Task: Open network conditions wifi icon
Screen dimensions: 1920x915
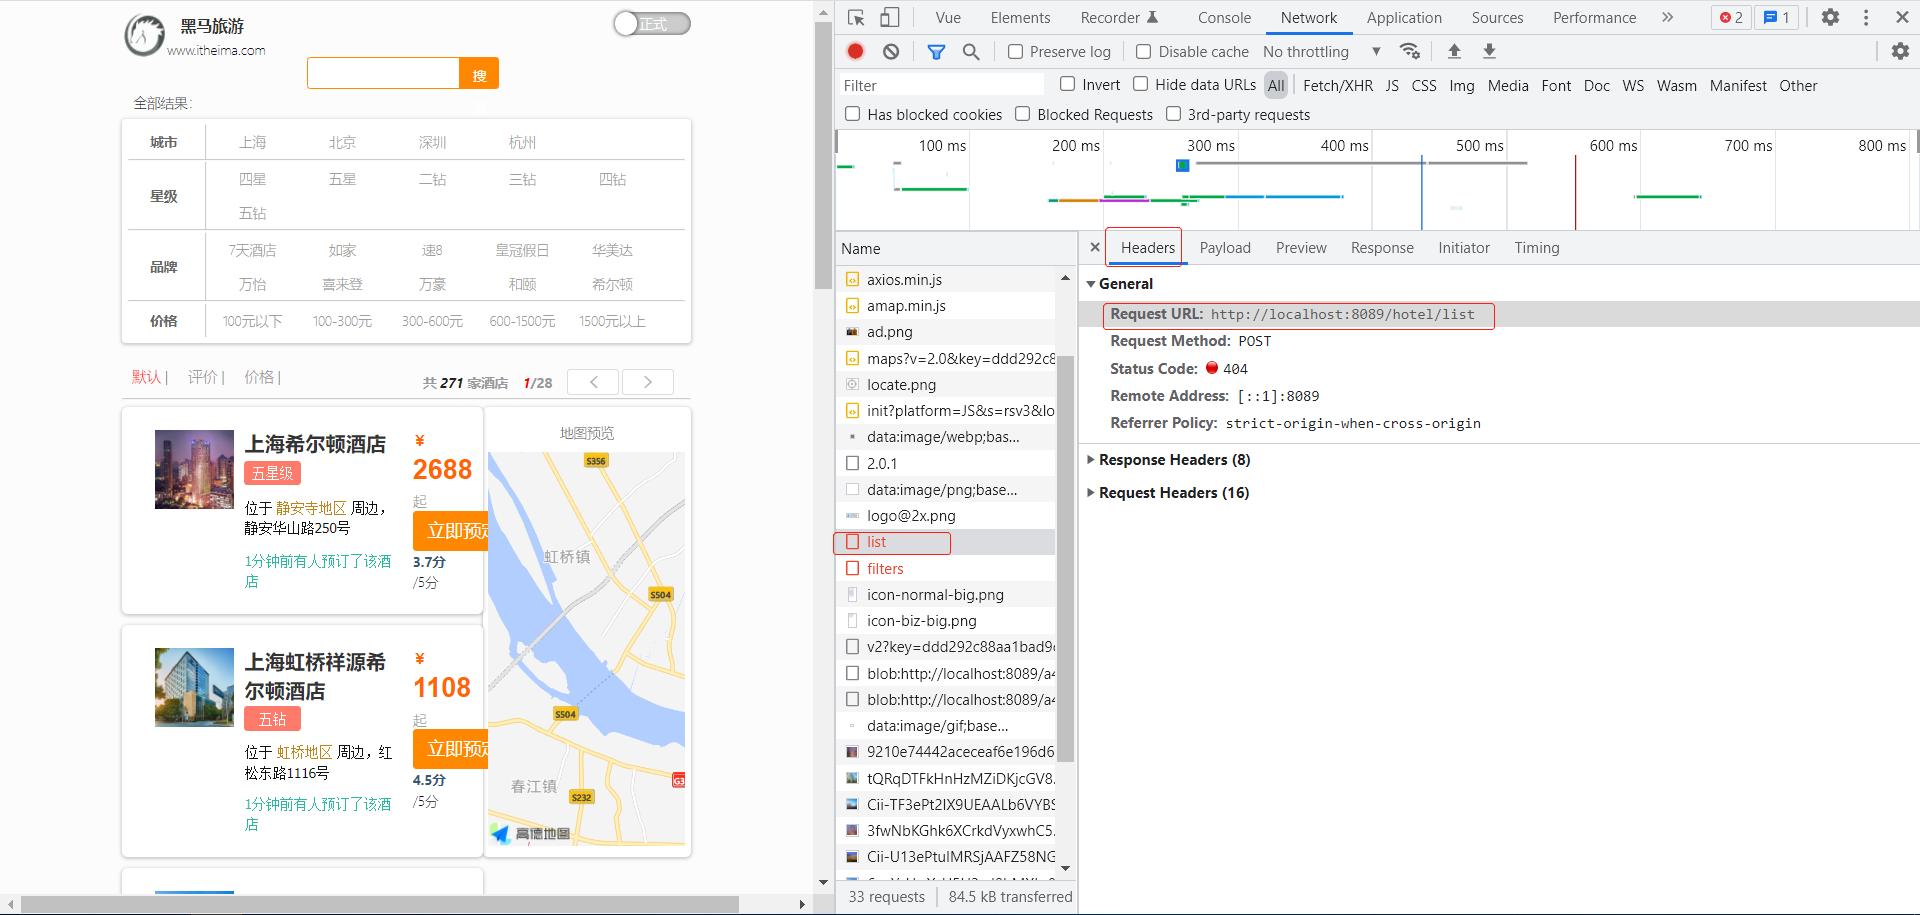Action: [x=1410, y=51]
